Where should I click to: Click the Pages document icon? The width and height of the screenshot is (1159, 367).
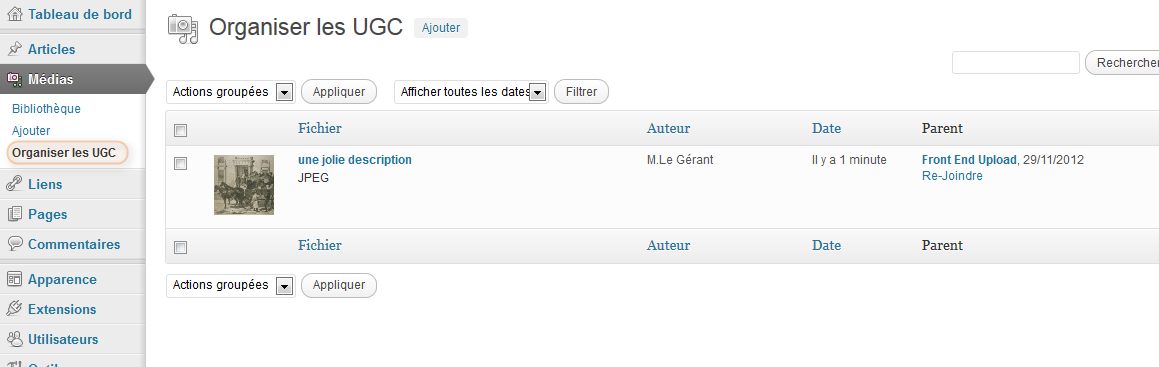(14, 214)
